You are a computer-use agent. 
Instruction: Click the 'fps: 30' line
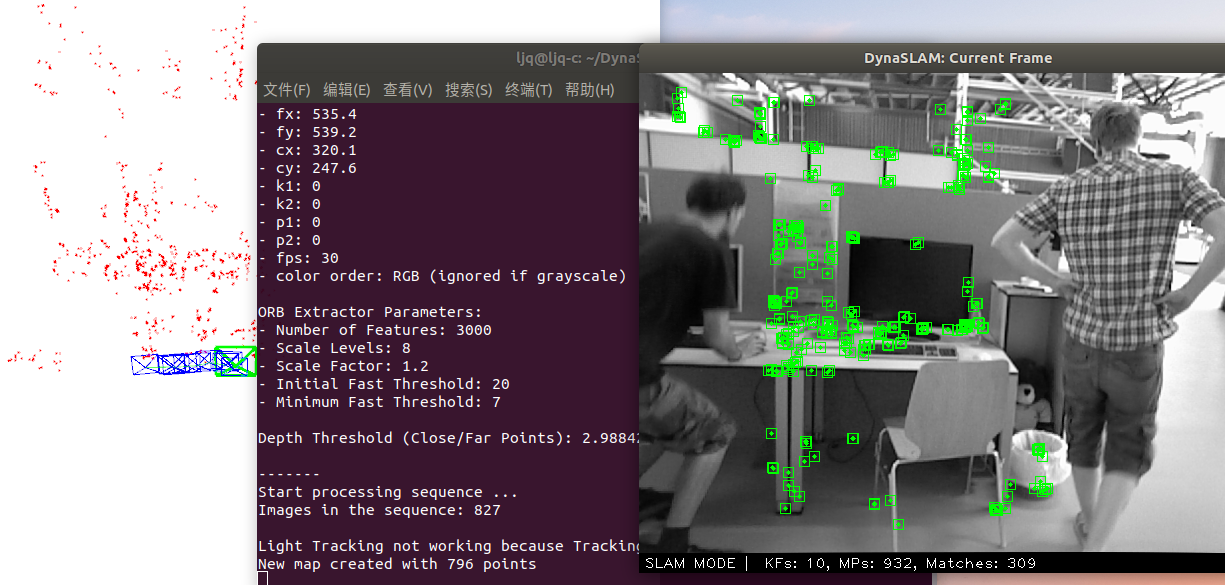pos(299,258)
